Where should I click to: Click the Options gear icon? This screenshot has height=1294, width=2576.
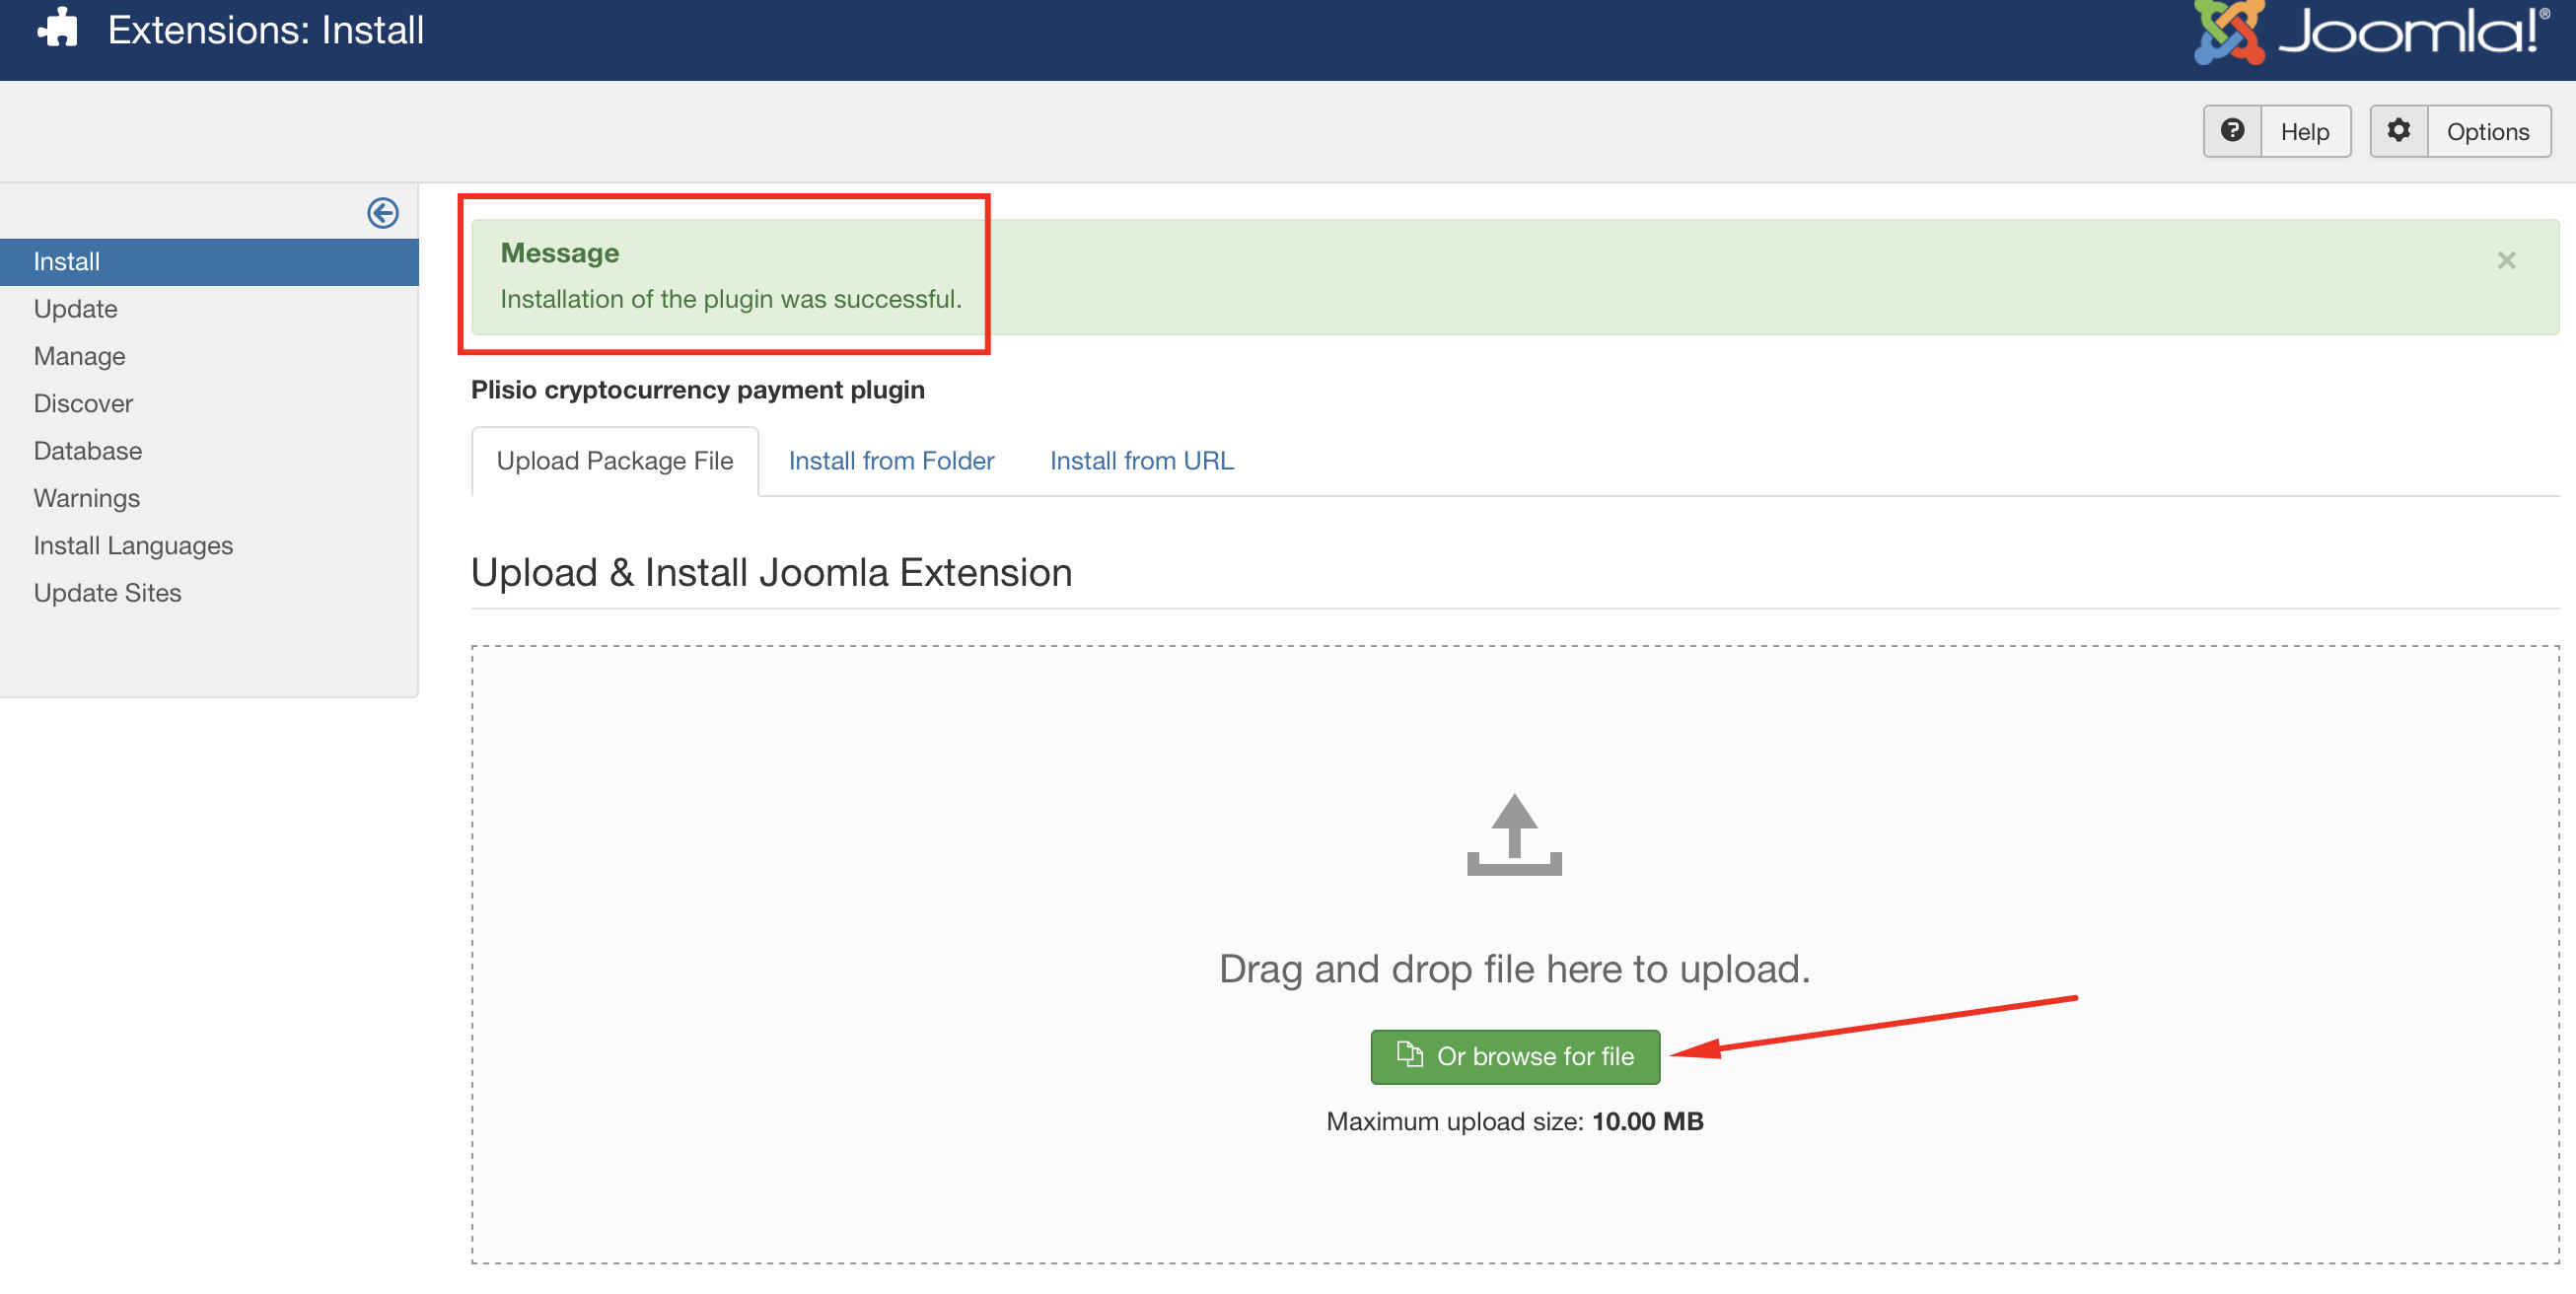(x=2398, y=131)
